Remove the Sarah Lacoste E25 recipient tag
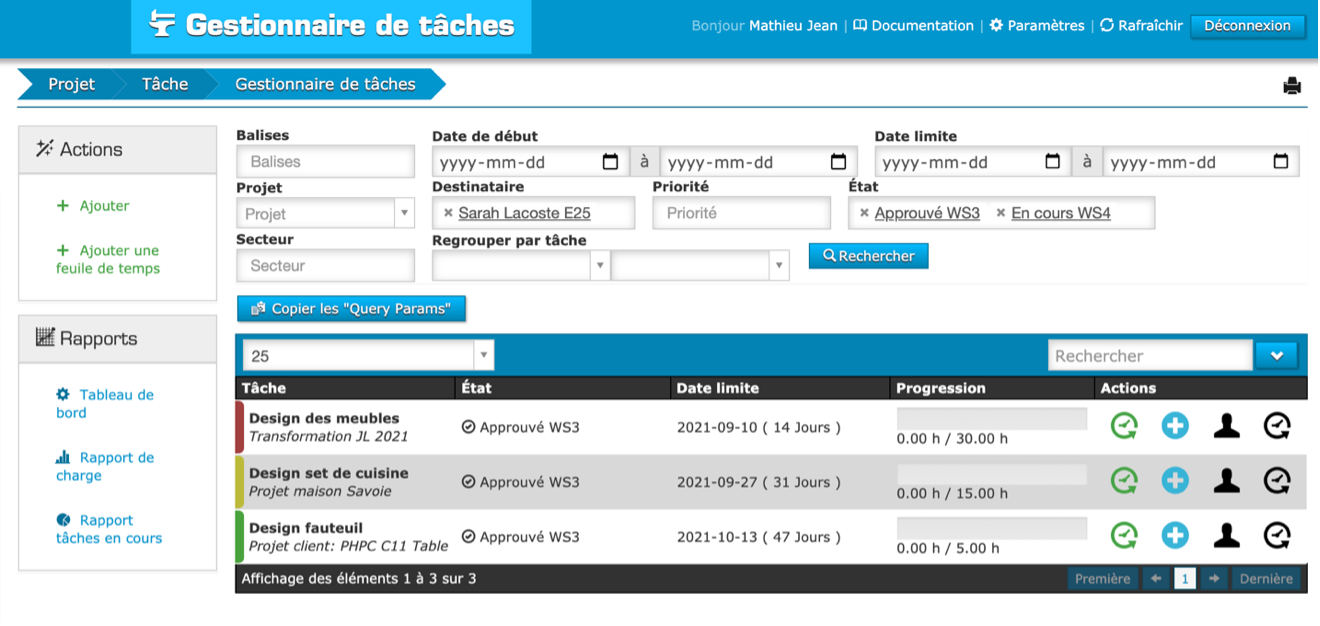 coord(448,213)
